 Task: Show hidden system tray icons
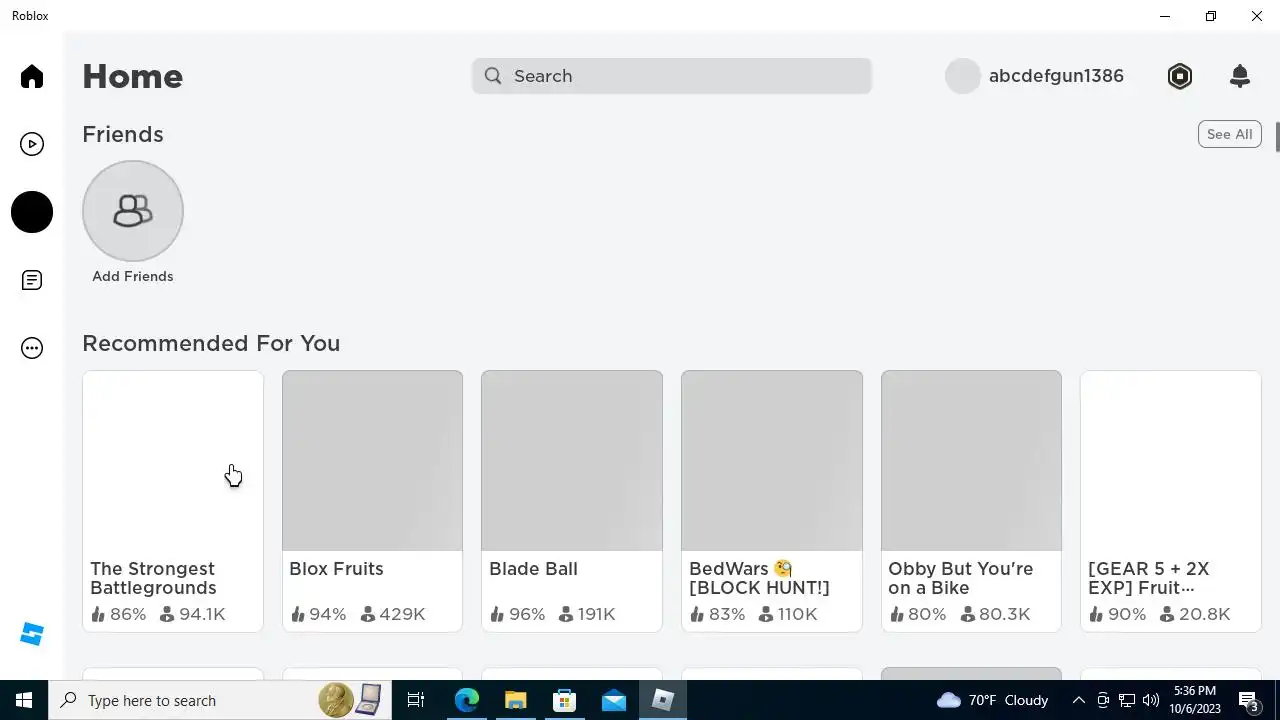(1078, 700)
